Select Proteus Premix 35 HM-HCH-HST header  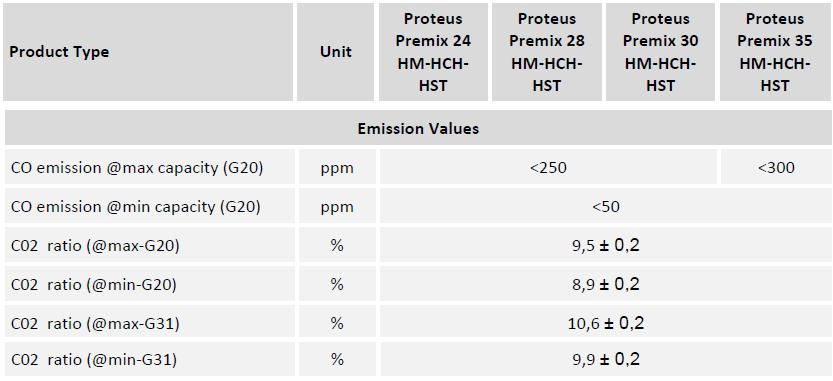coord(775,52)
